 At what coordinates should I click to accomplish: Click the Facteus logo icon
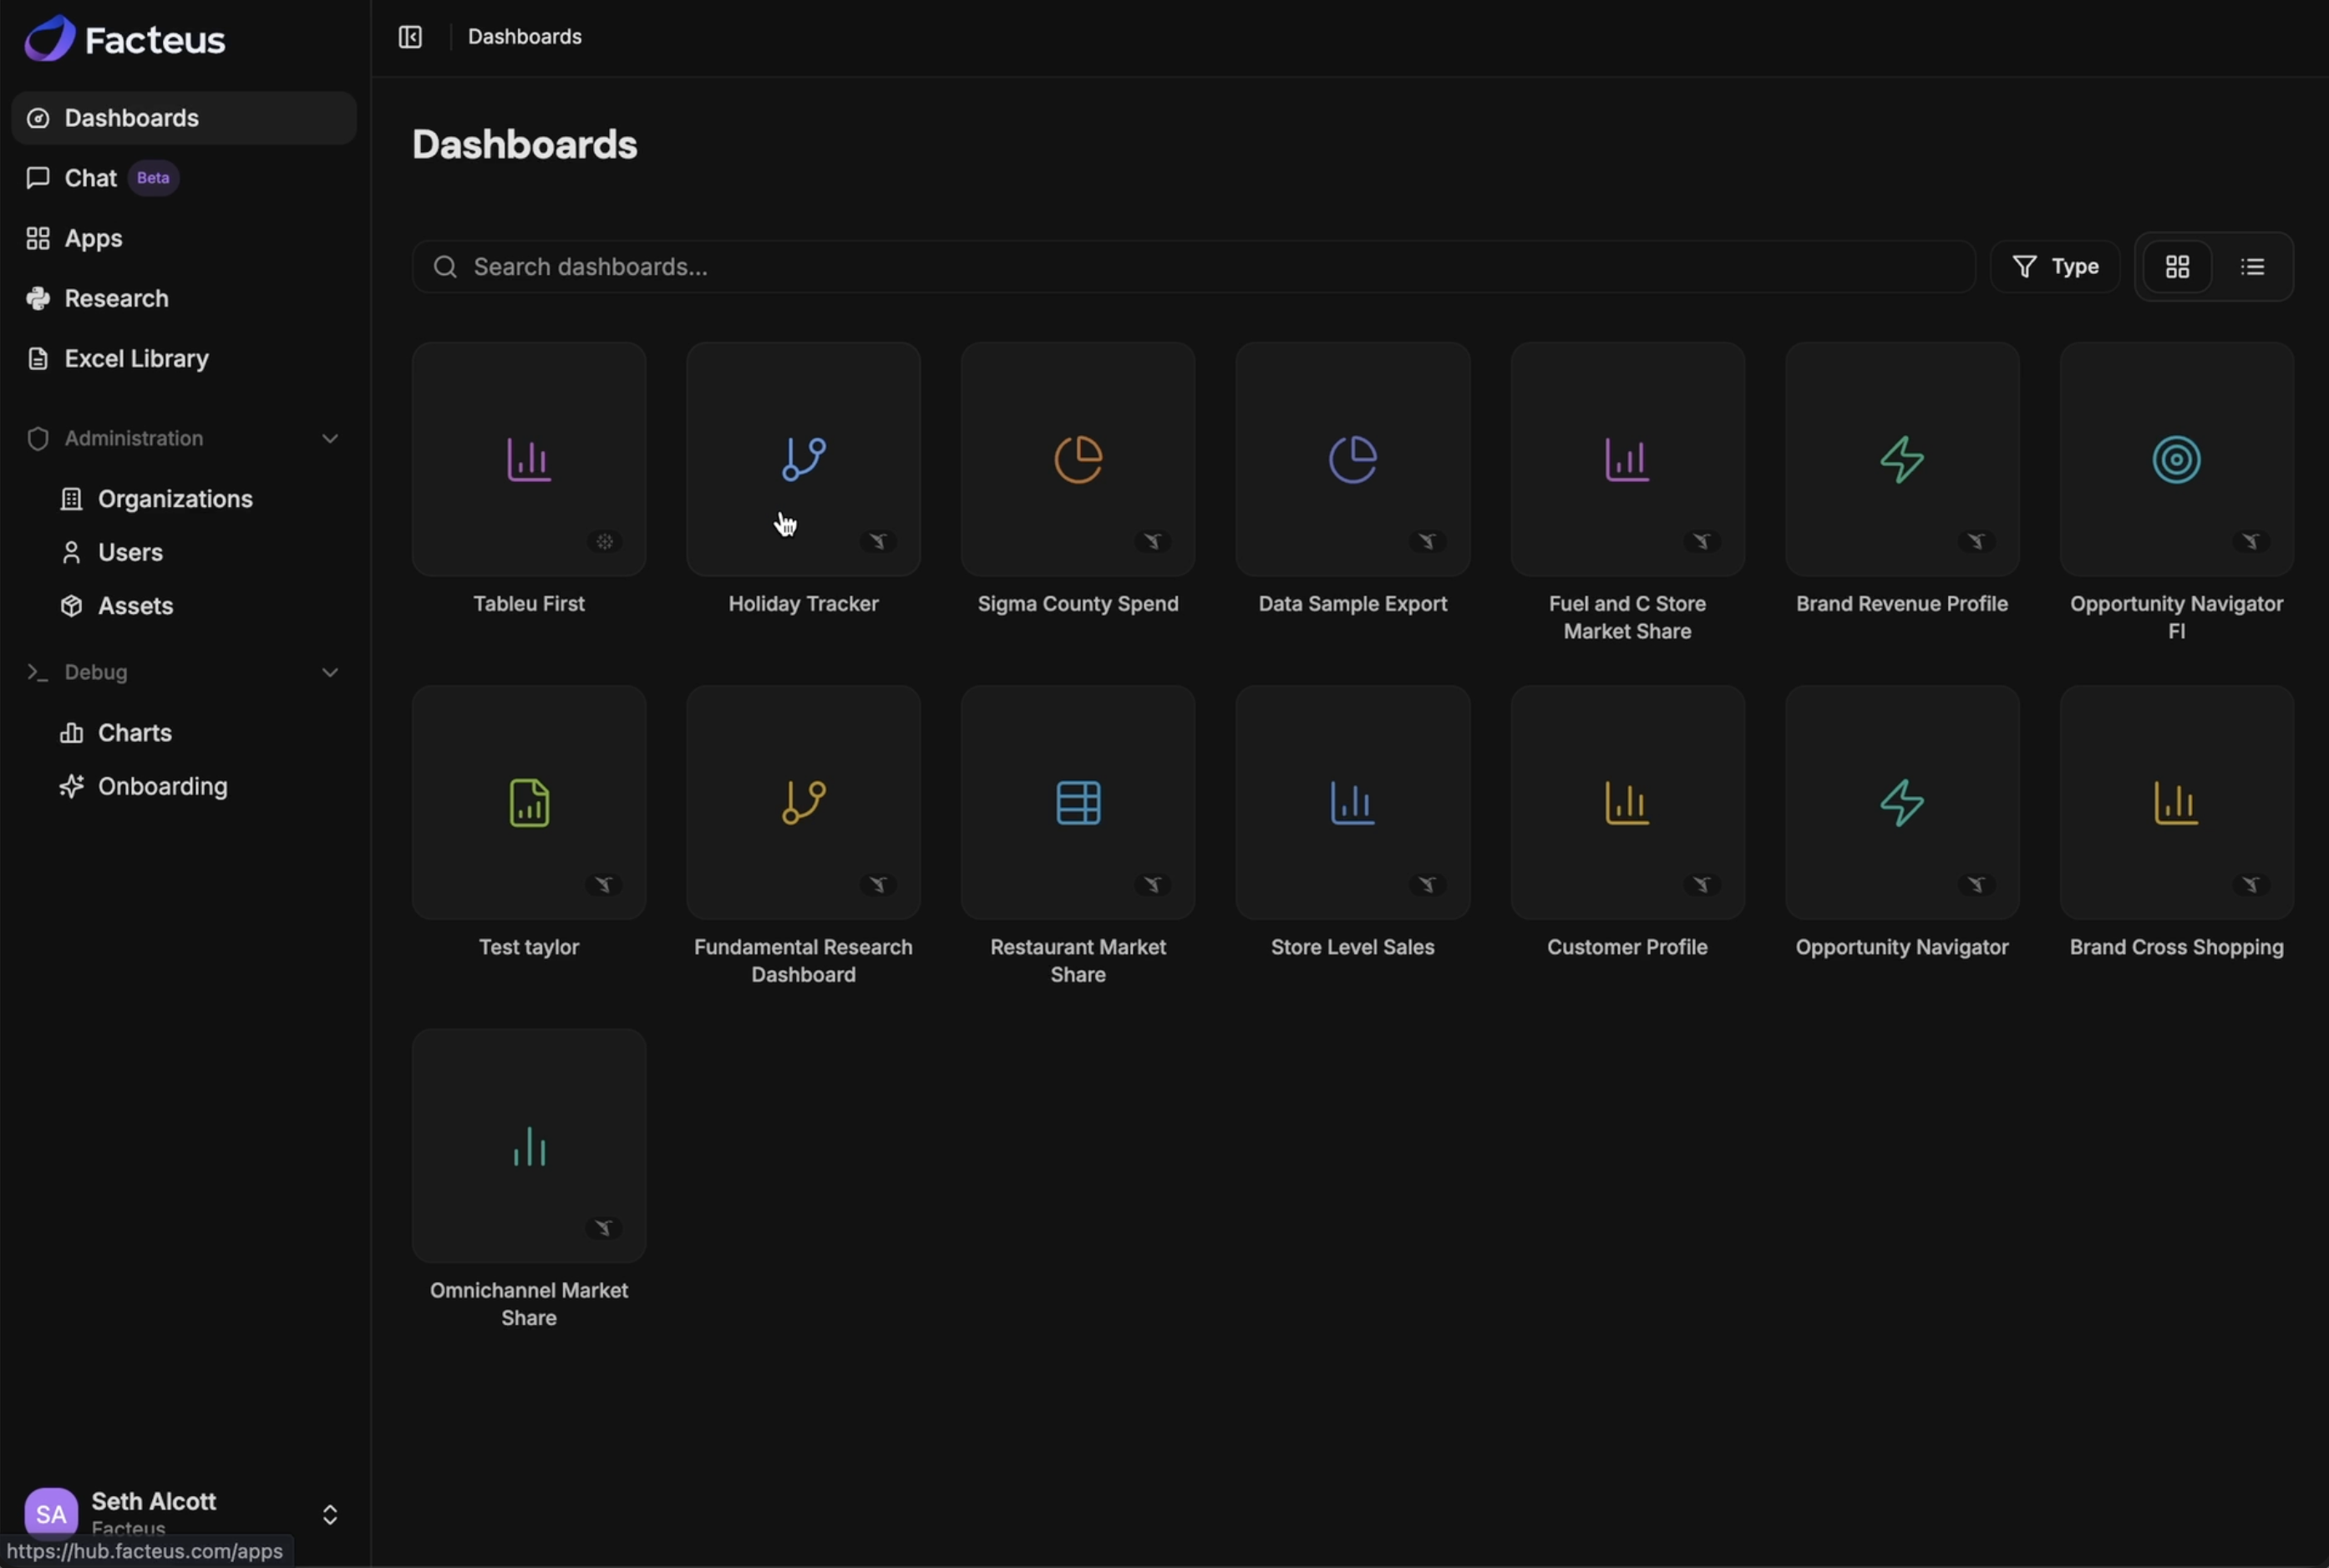(x=50, y=39)
